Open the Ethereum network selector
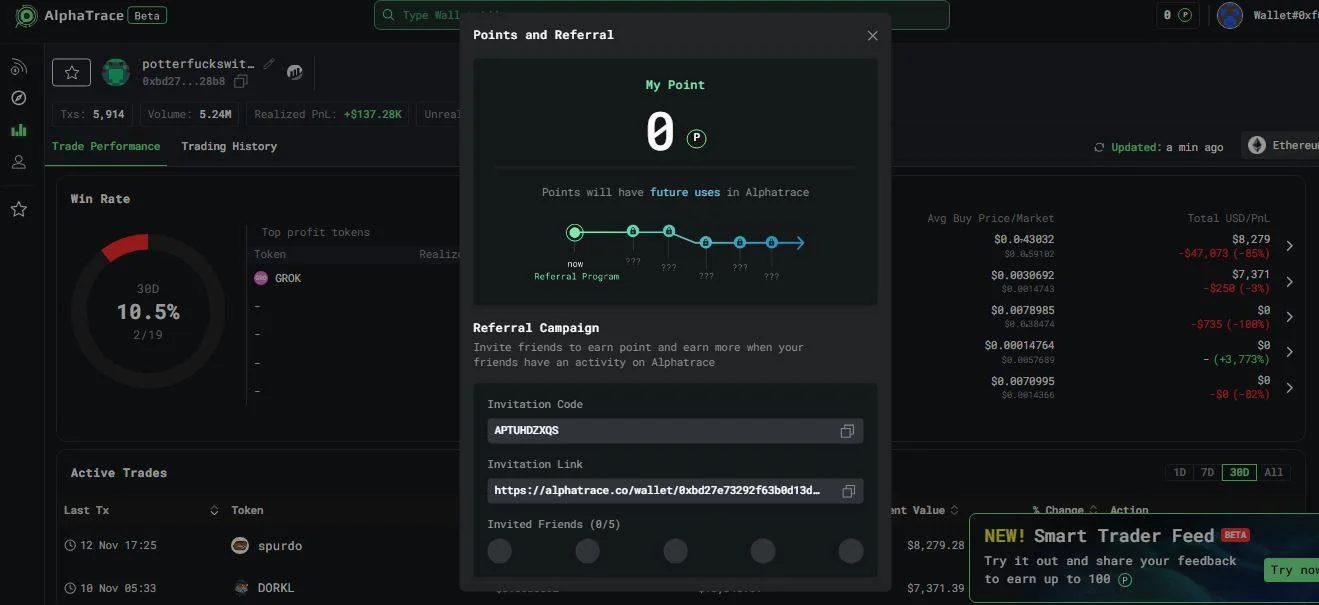Viewport: 1319px width, 605px height. (x=1281, y=146)
